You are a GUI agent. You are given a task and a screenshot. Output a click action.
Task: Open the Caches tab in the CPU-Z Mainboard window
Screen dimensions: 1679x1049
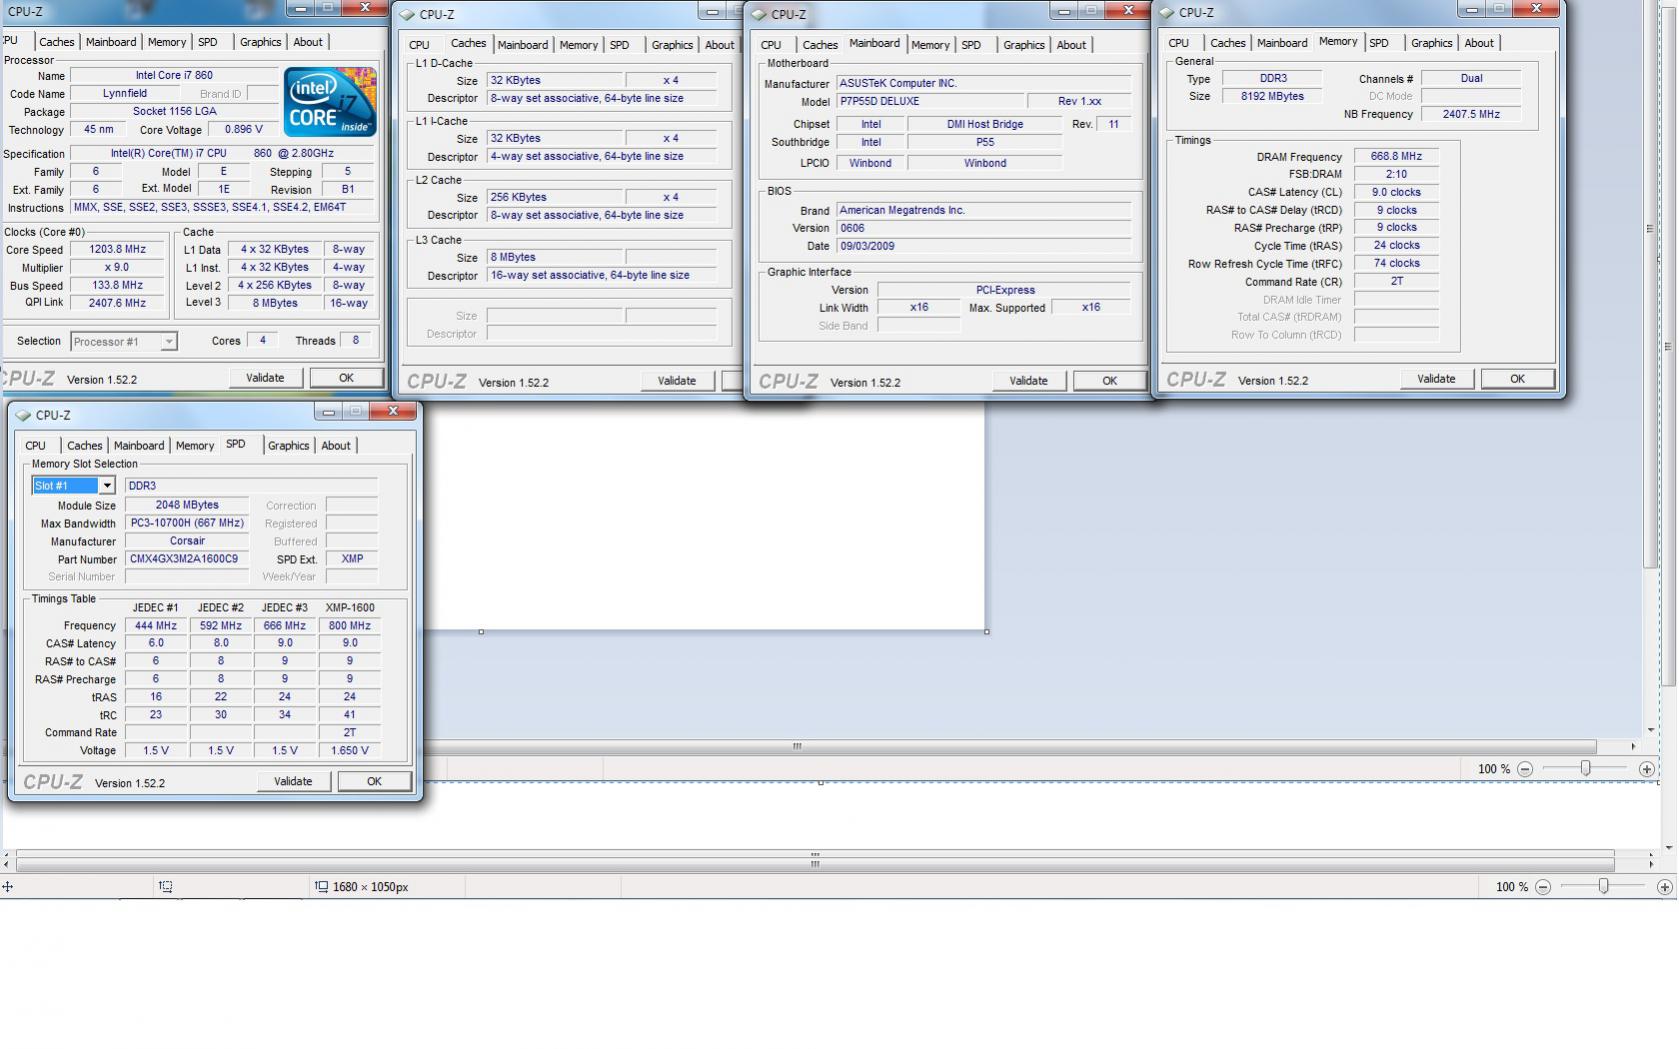820,45
